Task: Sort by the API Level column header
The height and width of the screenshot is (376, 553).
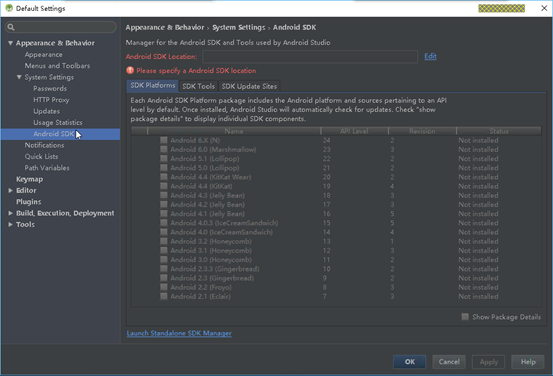Action: [354, 131]
